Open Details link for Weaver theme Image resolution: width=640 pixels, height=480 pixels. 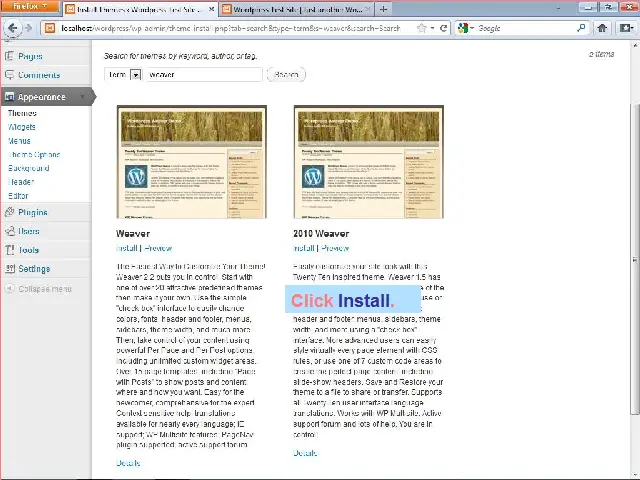[128, 463]
